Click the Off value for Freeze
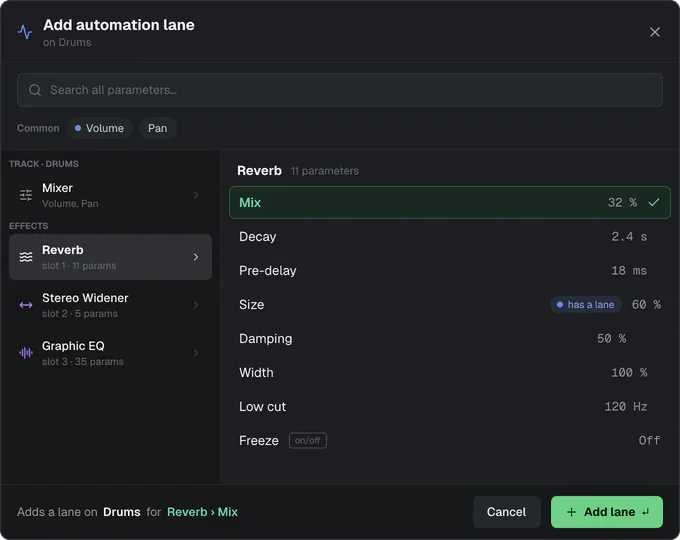 (649, 441)
